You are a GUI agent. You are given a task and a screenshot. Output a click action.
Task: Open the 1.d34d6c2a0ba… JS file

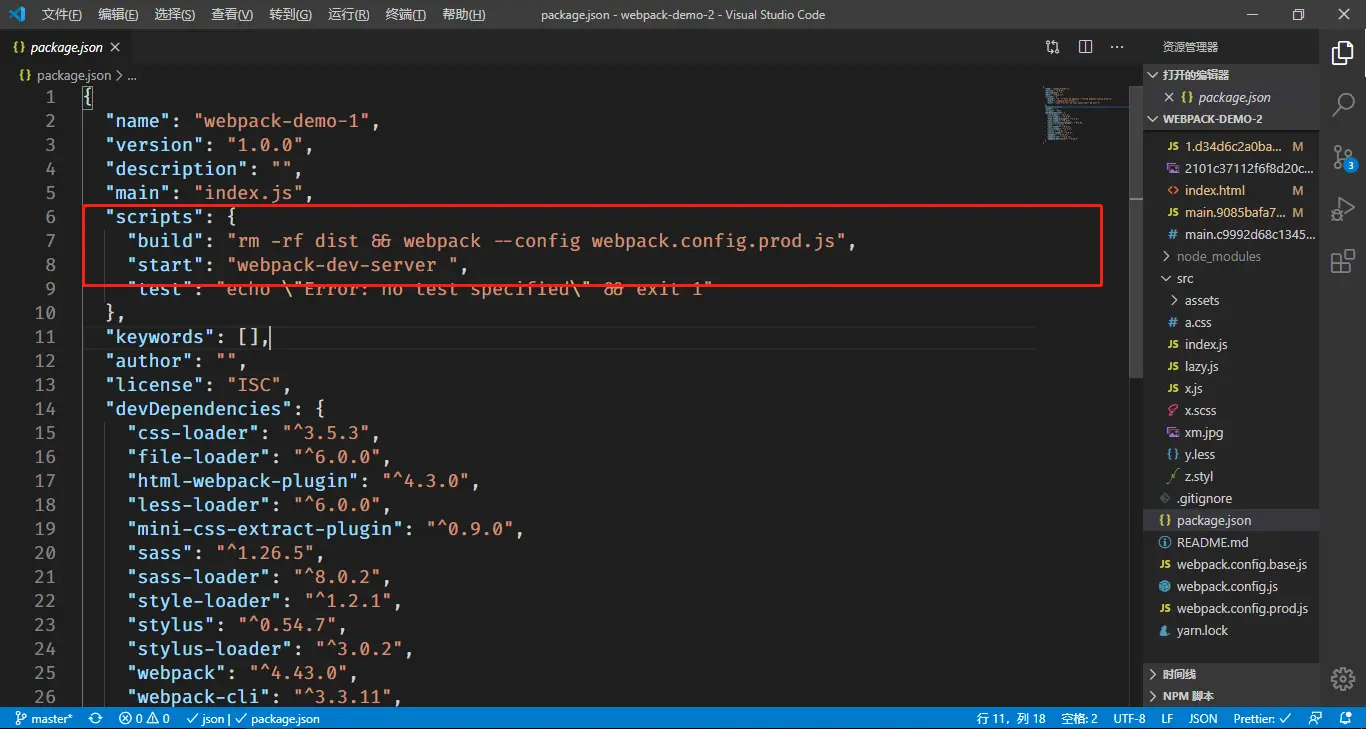(x=1233, y=147)
